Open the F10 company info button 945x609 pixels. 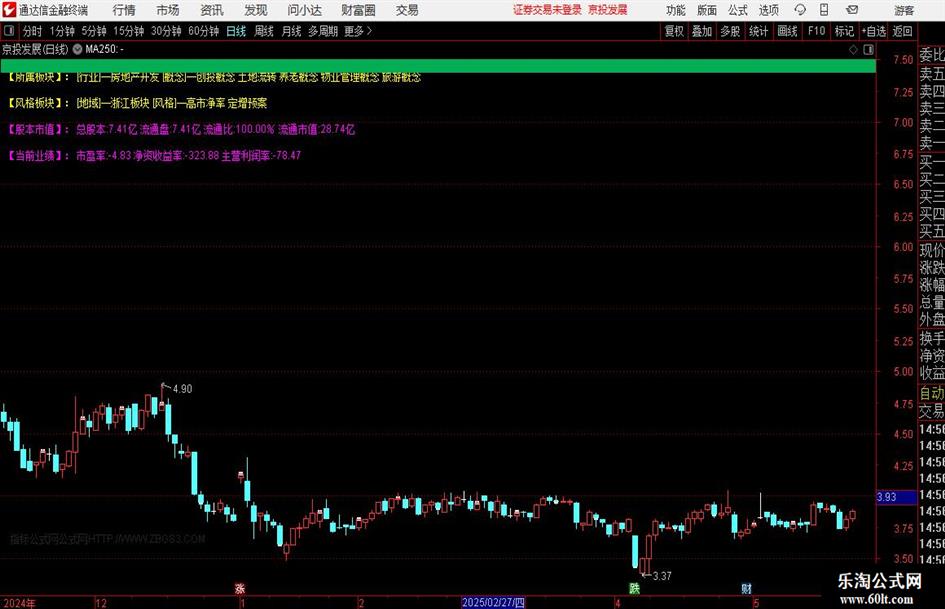(x=816, y=31)
